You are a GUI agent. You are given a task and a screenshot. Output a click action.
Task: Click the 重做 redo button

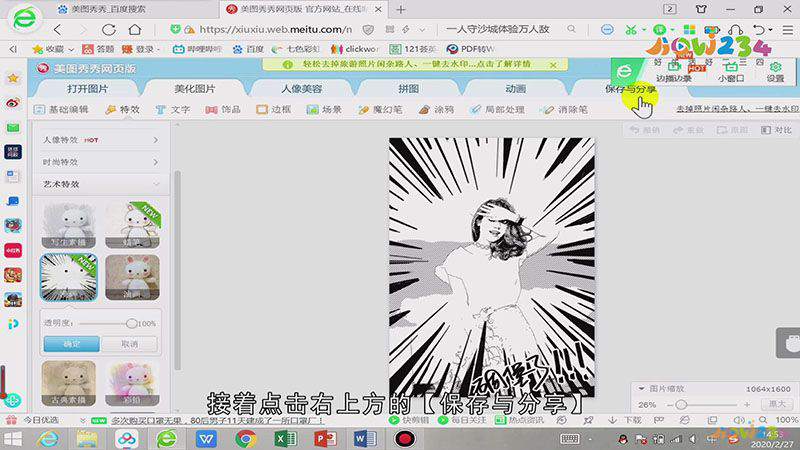688,130
